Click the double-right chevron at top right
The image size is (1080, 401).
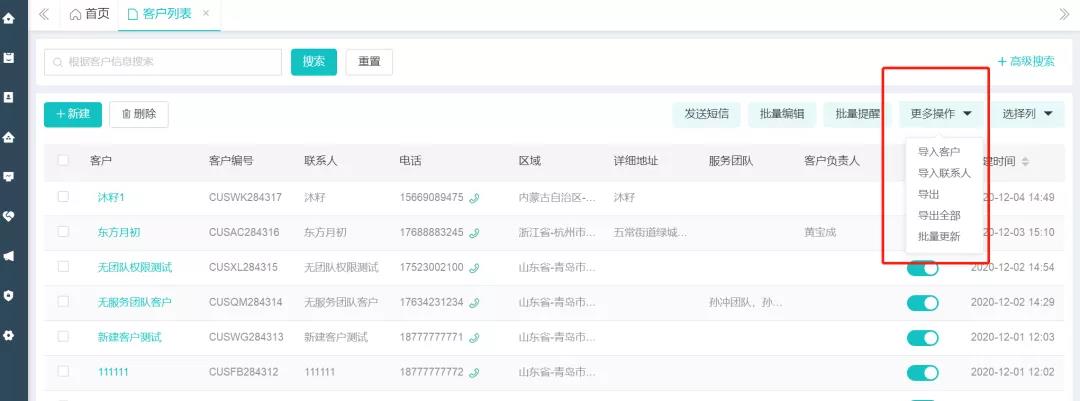click(1063, 14)
